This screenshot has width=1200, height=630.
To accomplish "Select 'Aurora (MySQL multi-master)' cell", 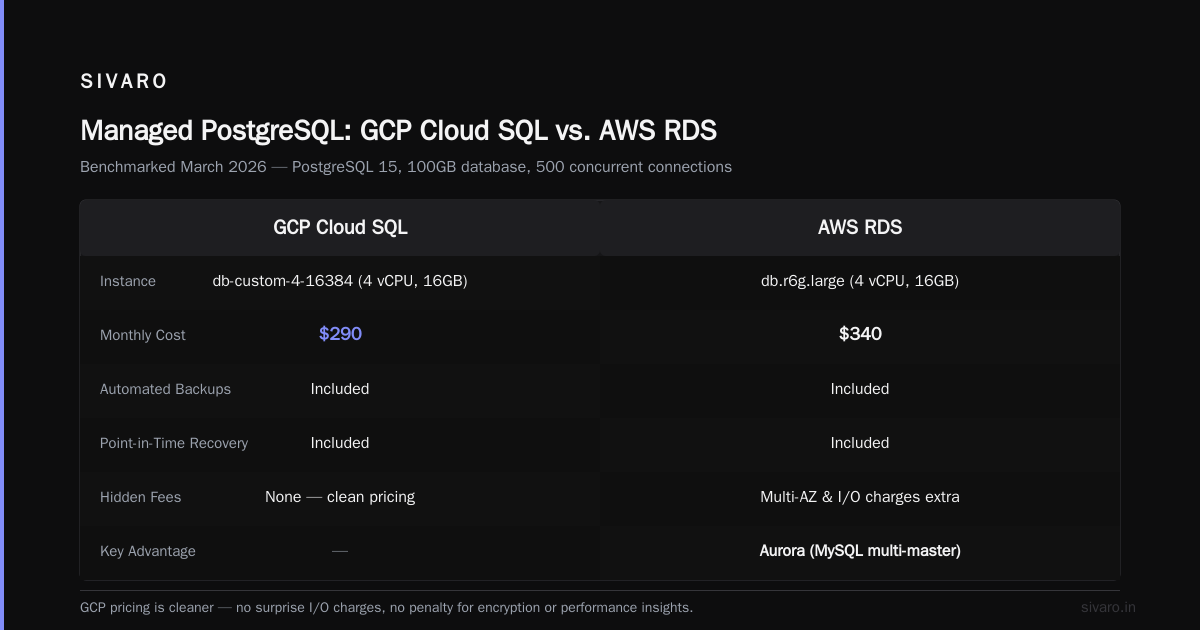I will 860,551.
